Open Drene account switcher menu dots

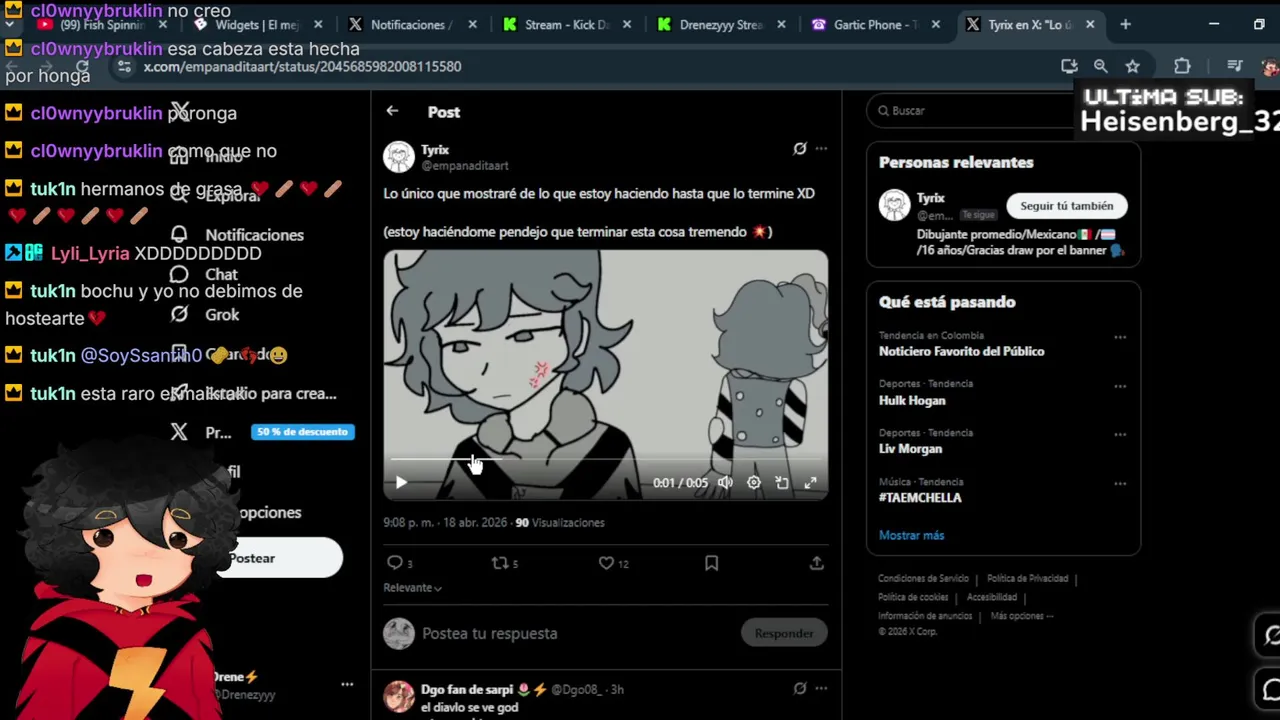click(347, 685)
